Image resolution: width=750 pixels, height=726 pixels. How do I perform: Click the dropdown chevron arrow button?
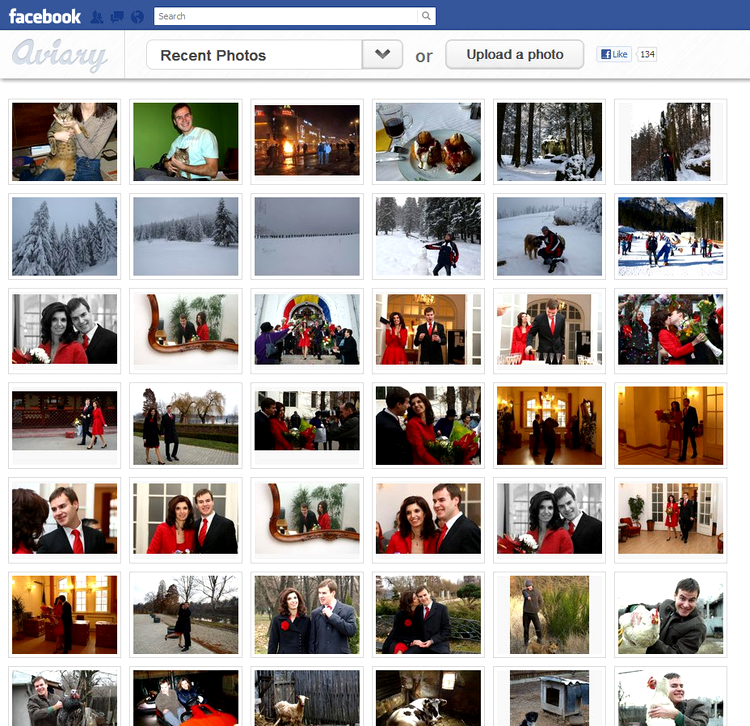(x=382, y=55)
